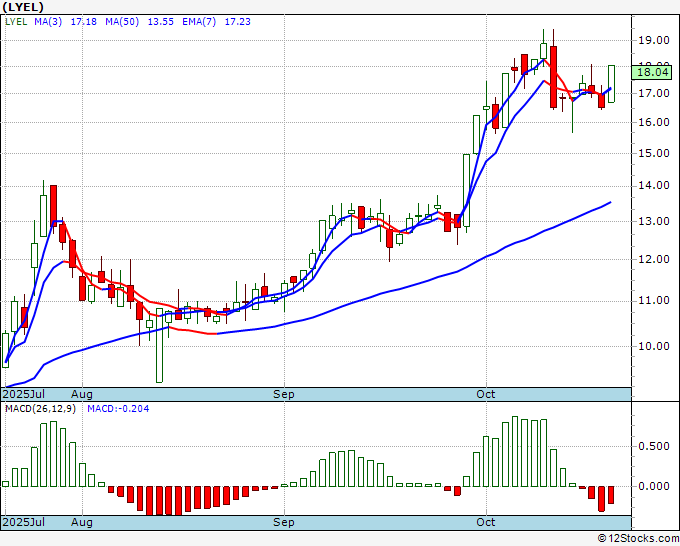Click the MA(50) value 13.55
Viewport: 680px width, 546px height.
[160, 22]
